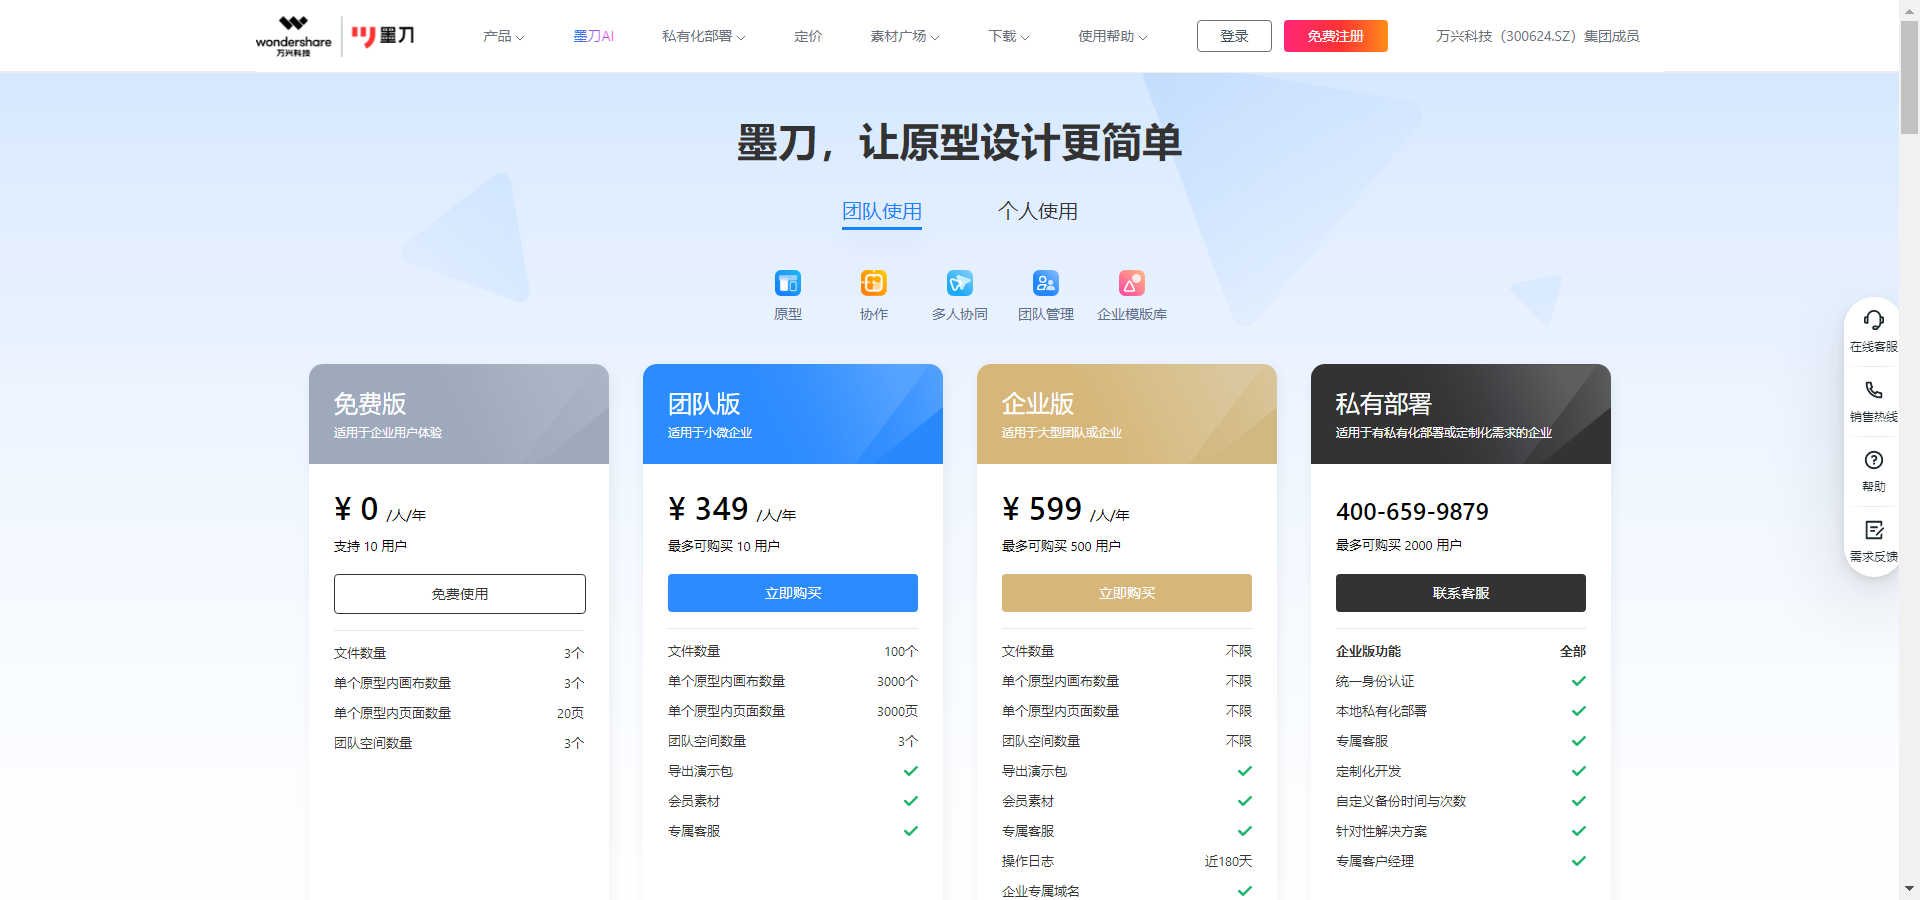
Task: Click the 免费版 plan header card
Action: click(x=459, y=414)
